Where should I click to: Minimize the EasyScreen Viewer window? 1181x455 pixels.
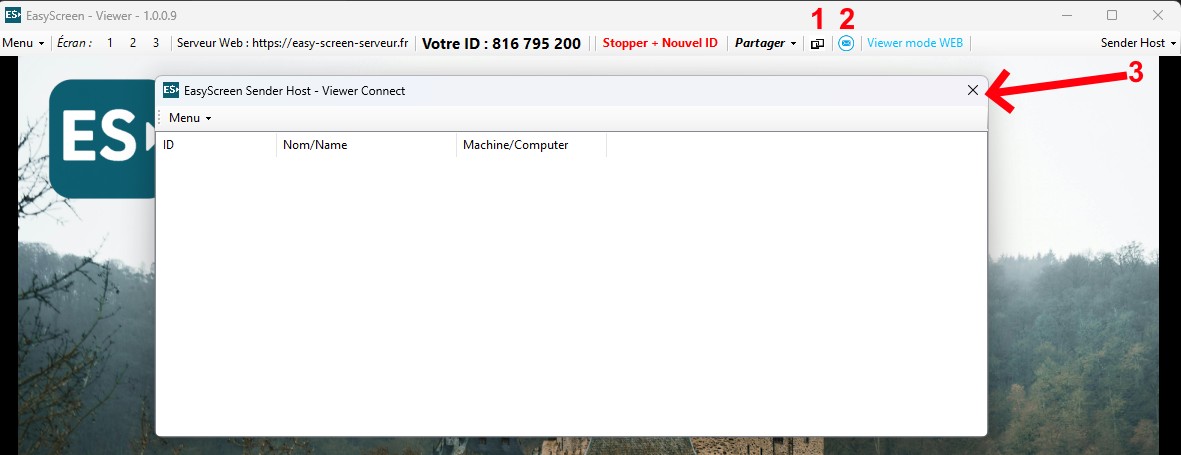(1067, 15)
